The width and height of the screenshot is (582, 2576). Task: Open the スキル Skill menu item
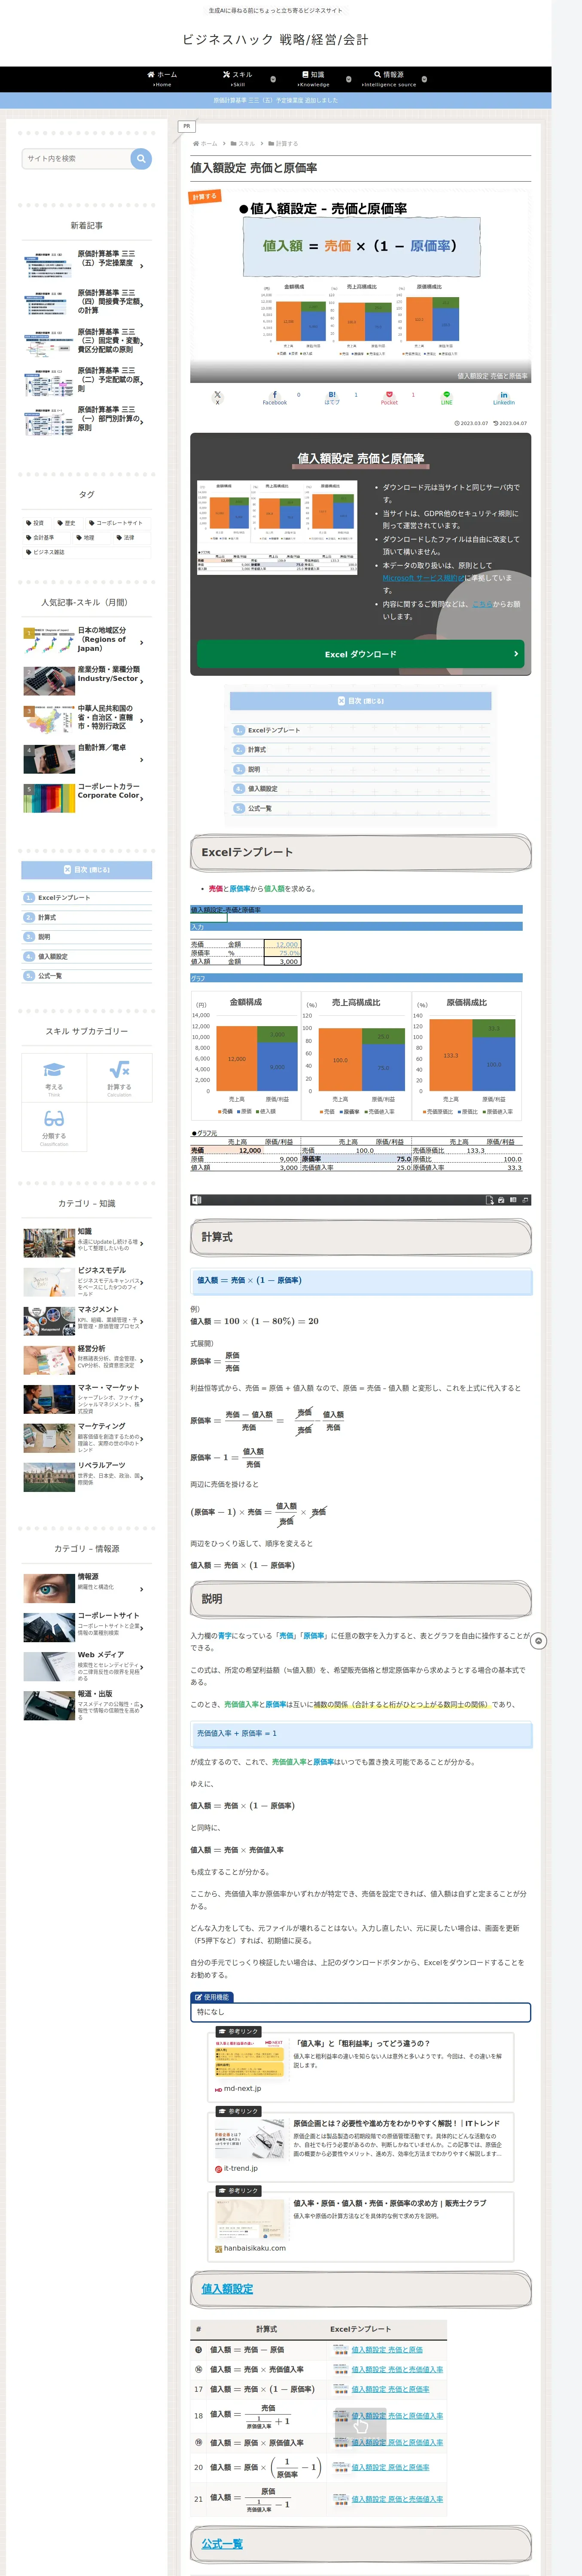[x=238, y=79]
